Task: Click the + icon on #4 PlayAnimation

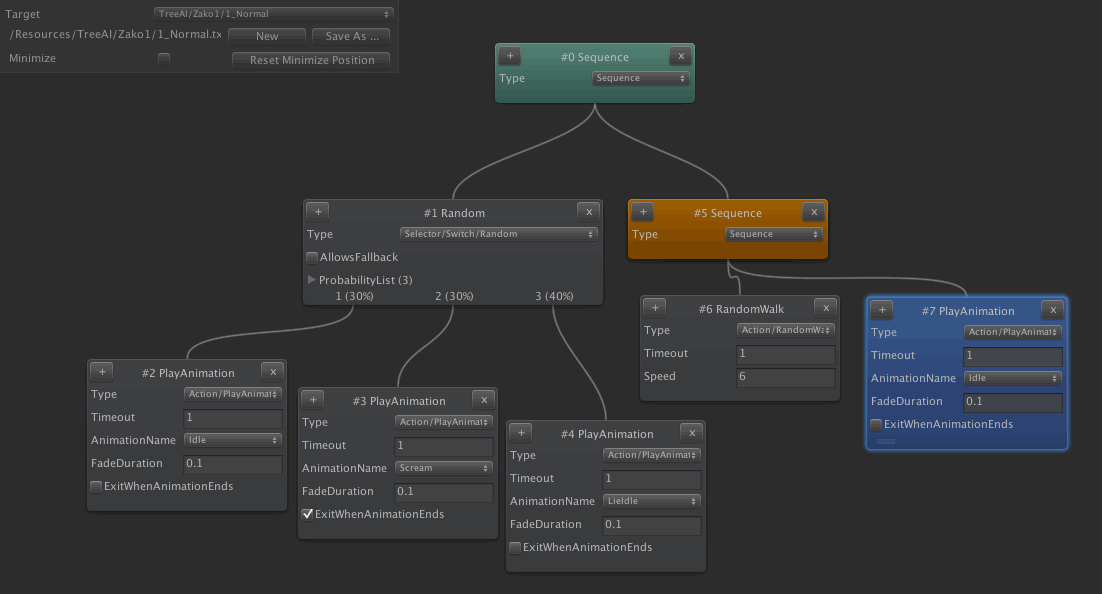Action: (x=520, y=433)
